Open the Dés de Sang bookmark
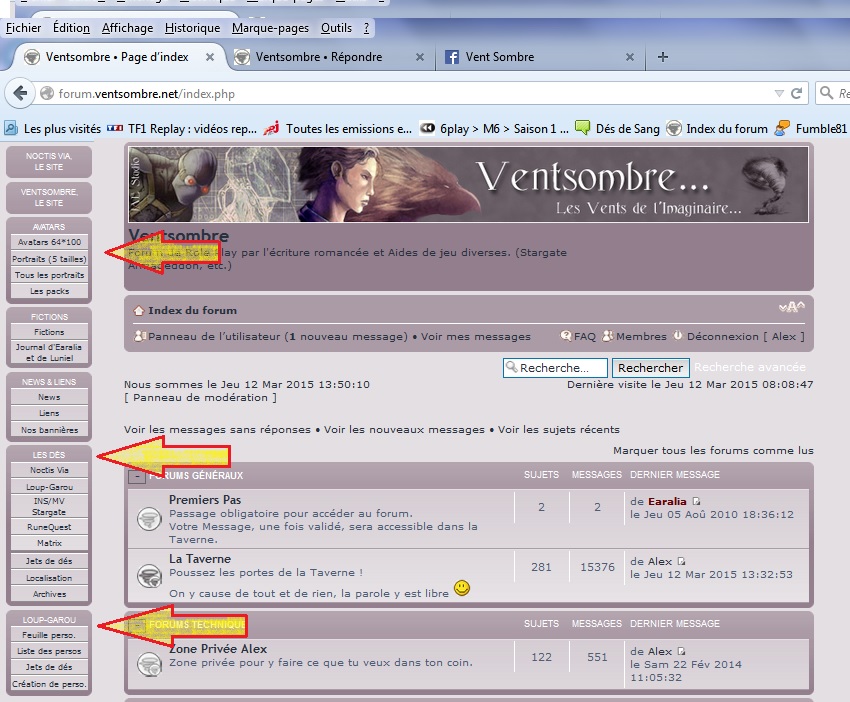This screenshot has height=702, width=850. pyautogui.click(x=614, y=128)
